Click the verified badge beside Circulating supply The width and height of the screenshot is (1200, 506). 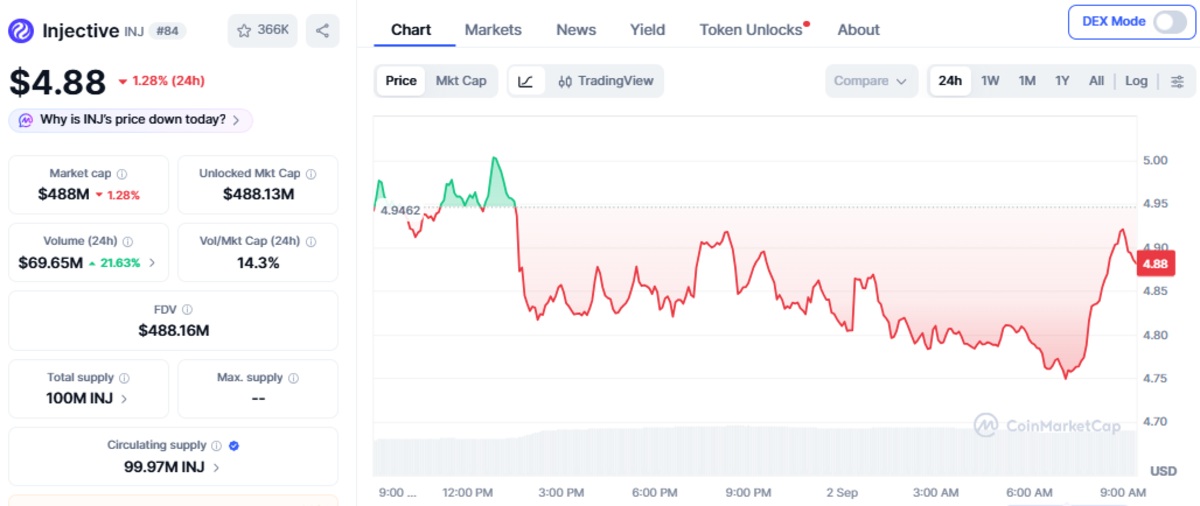[x=234, y=446]
